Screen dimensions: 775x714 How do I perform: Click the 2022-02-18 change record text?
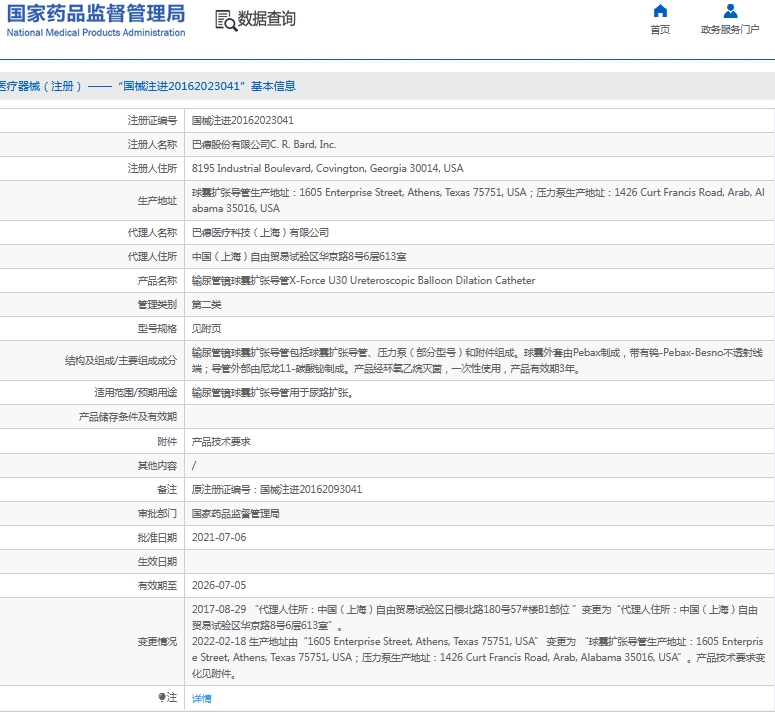coord(478,658)
